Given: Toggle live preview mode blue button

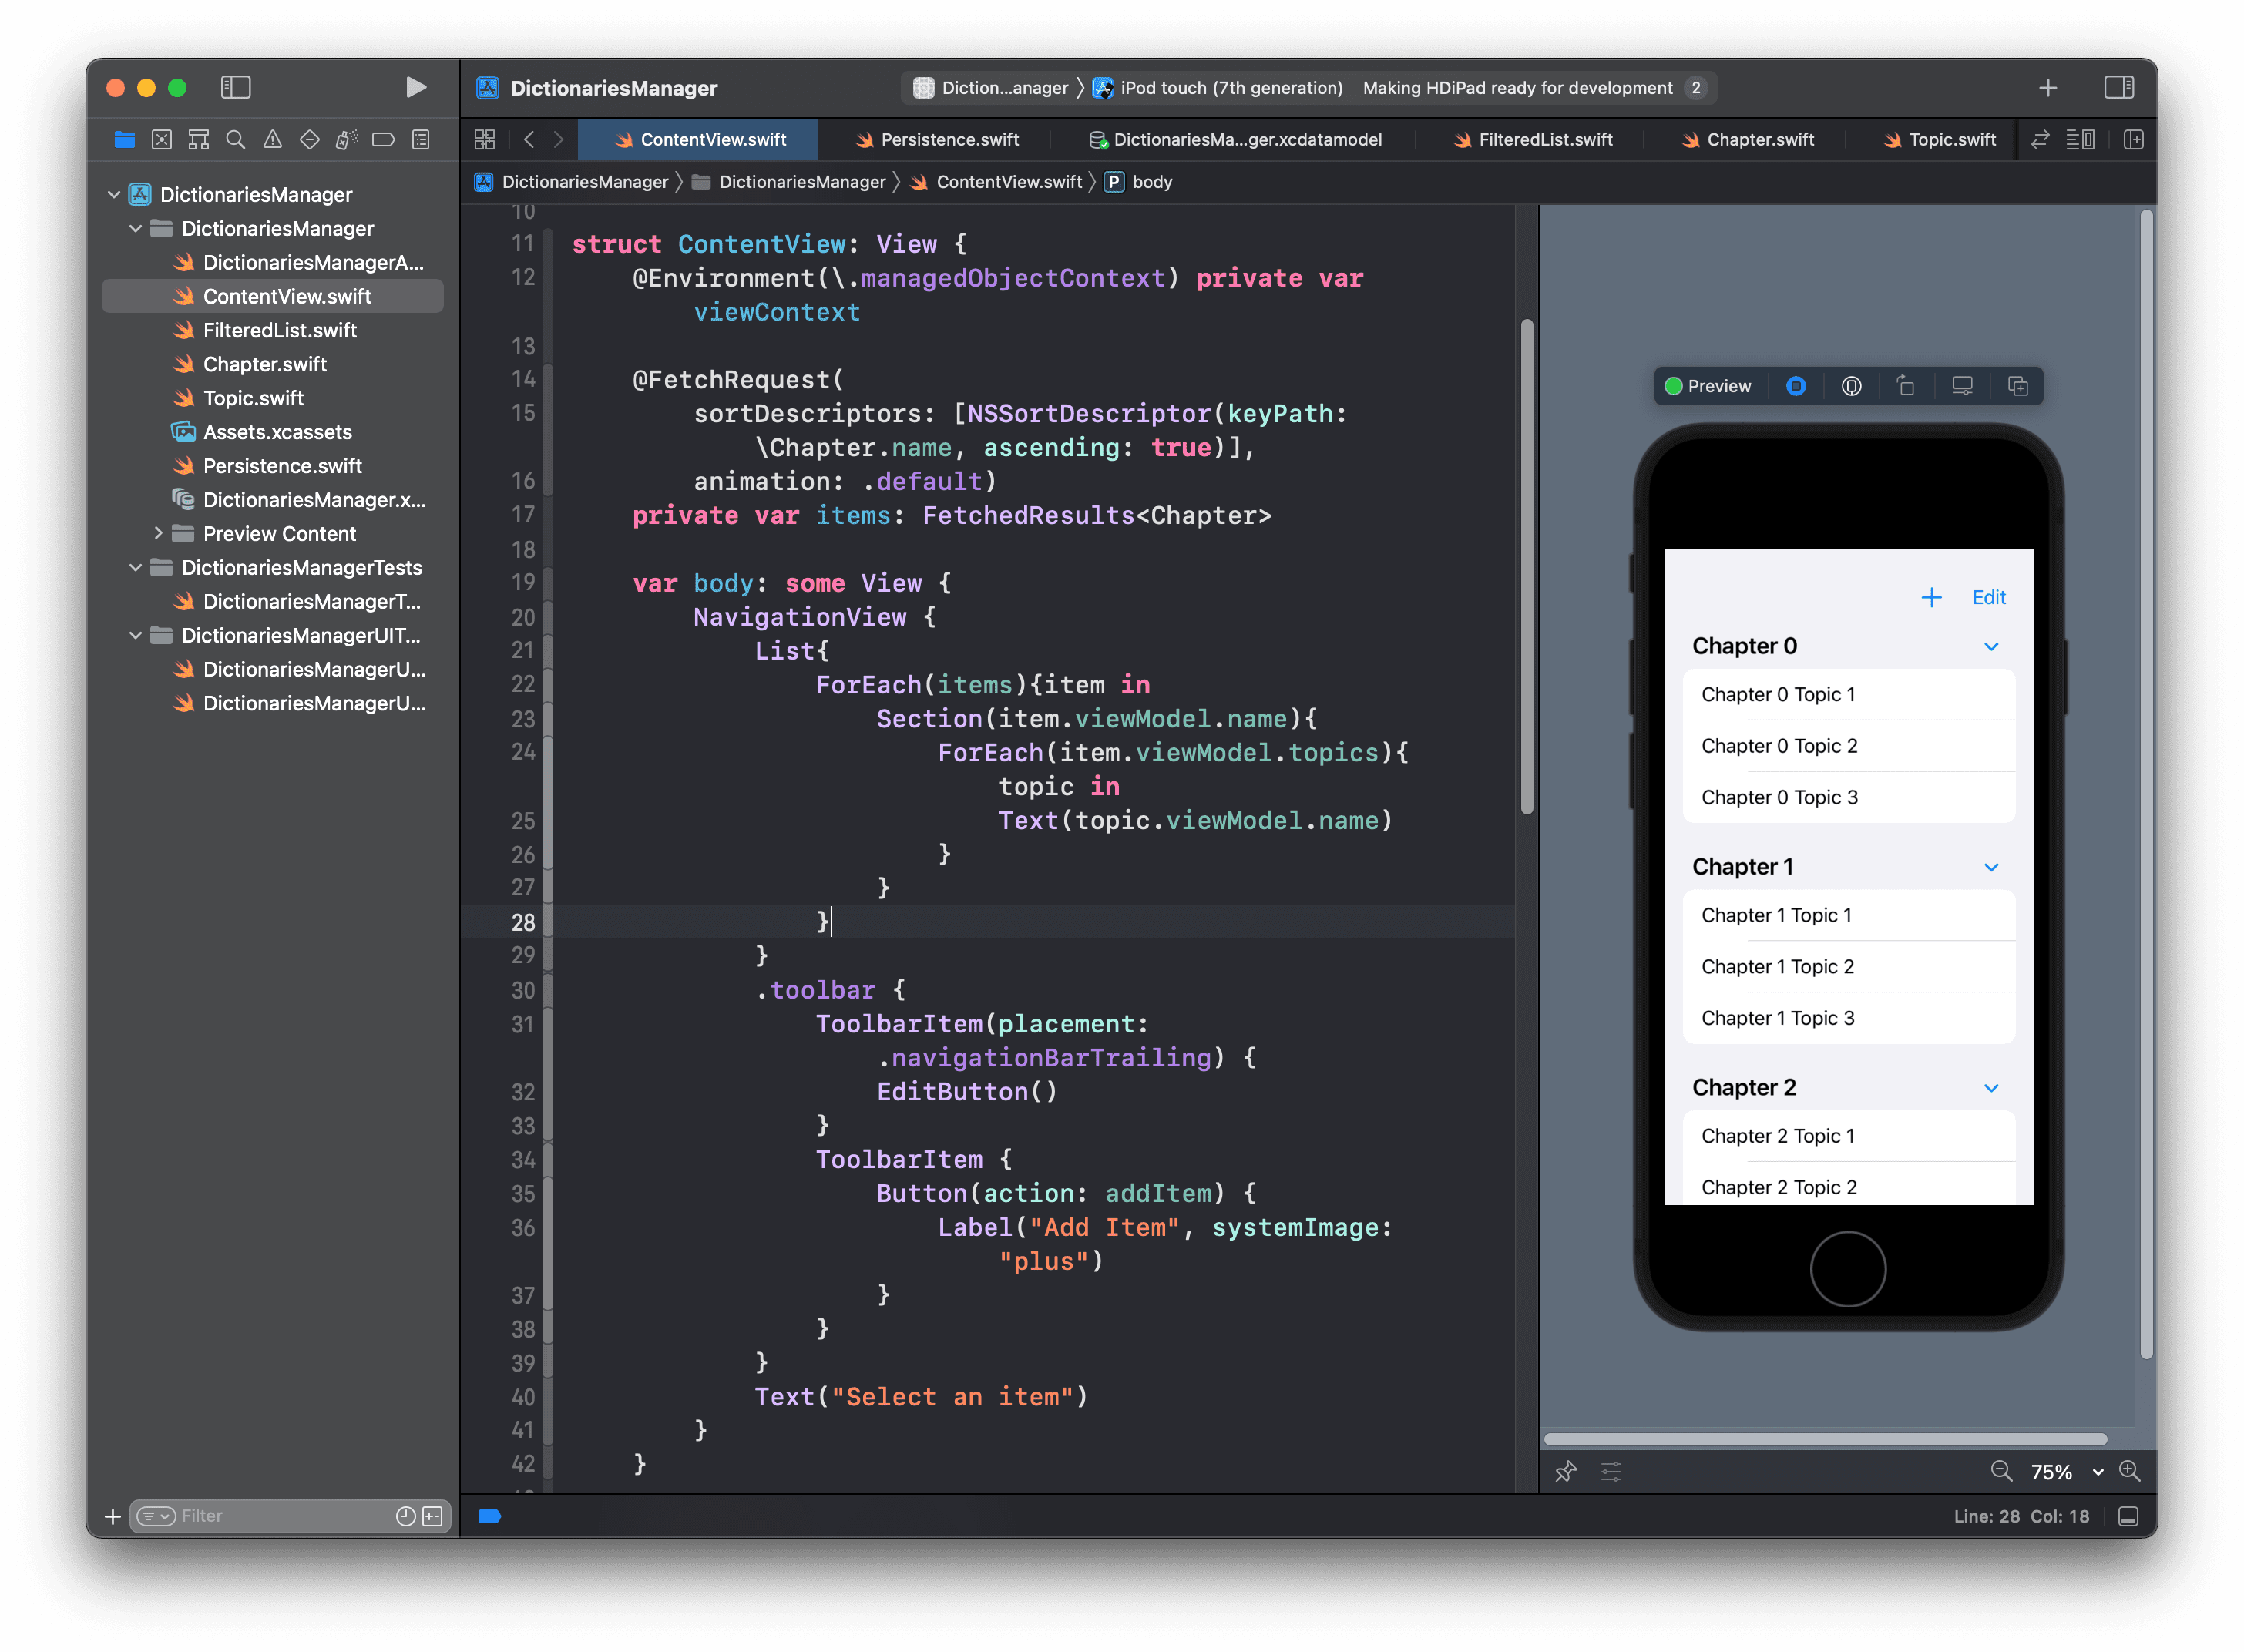Looking at the screenshot, I should click(x=1797, y=386).
